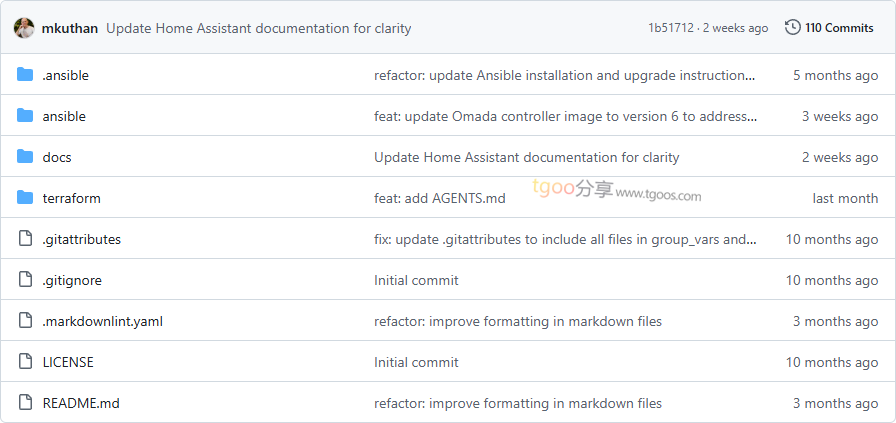This screenshot has height=423, width=896.
Task: Click the mkuthan user avatar
Action: [x=24, y=28]
